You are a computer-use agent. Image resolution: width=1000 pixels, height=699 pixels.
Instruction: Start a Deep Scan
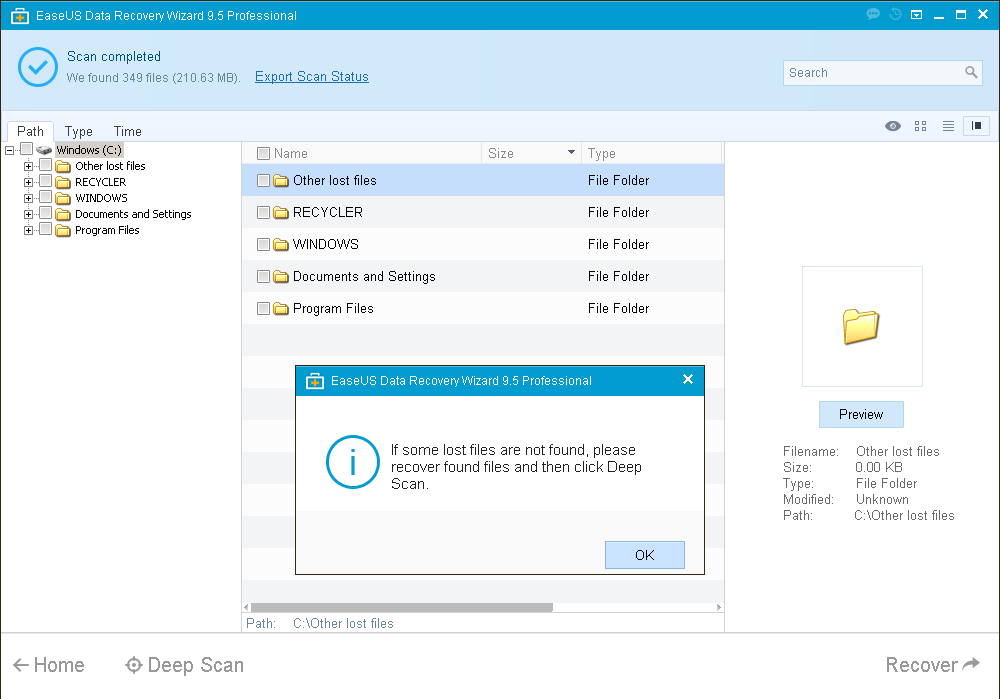click(184, 665)
